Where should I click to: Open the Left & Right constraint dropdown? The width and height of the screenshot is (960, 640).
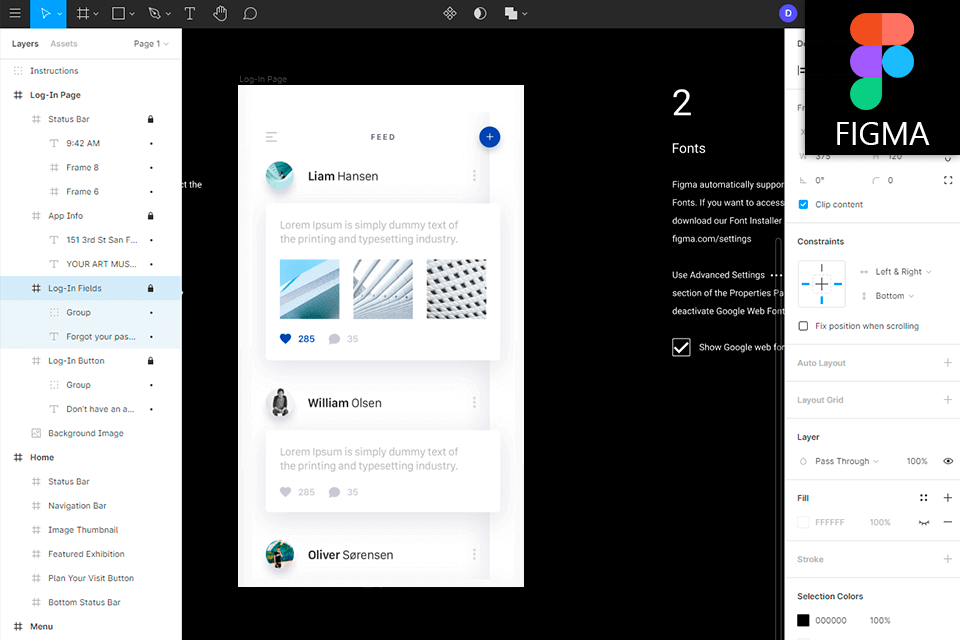coord(897,271)
